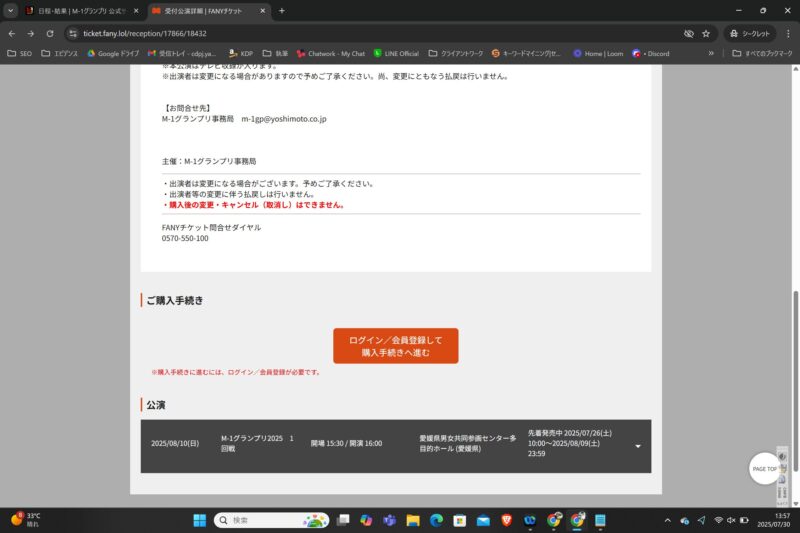Click the muted volume tray icon
800x533 pixels.
(x=731, y=520)
